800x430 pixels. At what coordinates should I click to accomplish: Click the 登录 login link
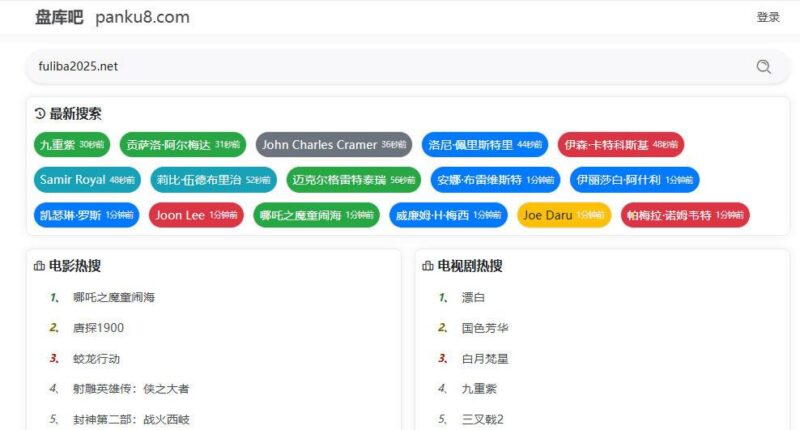click(768, 17)
